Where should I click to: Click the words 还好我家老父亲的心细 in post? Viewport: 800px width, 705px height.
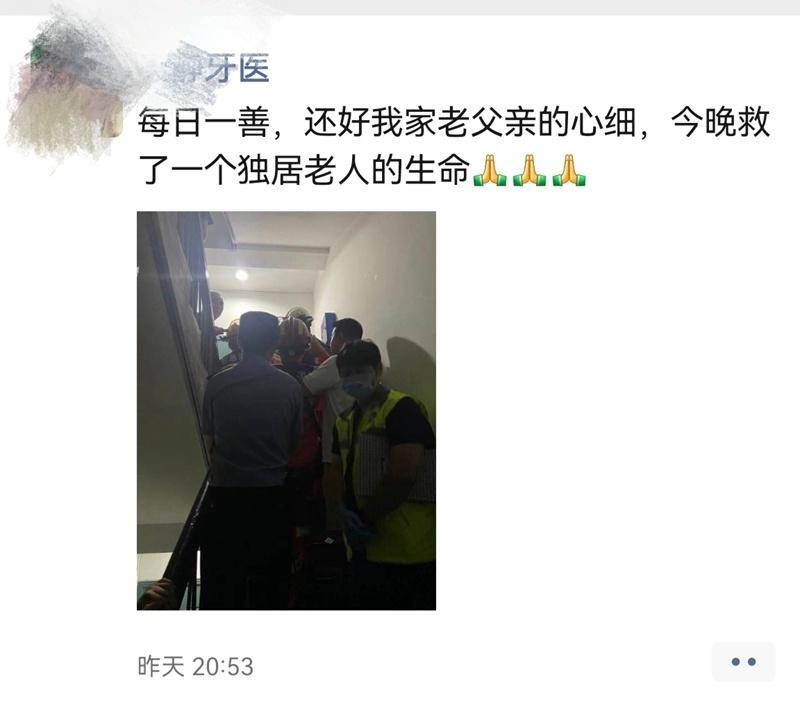470,123
